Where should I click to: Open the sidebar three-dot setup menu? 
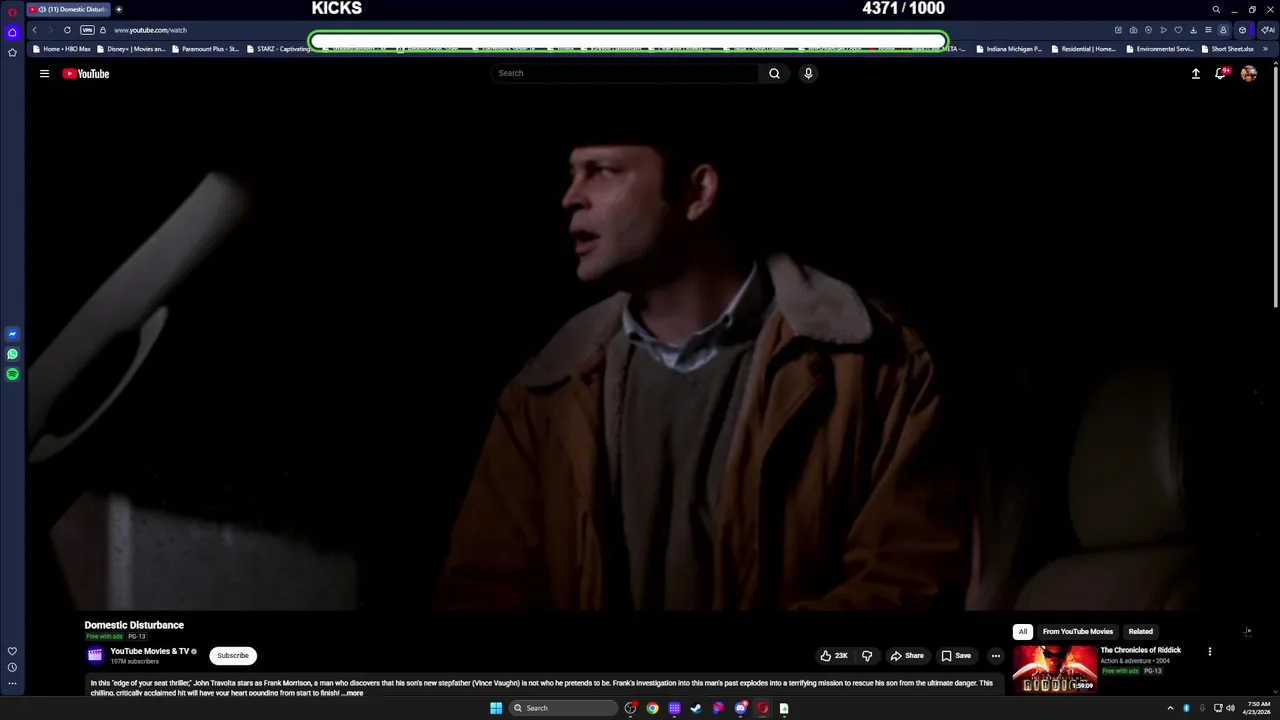tap(12, 684)
